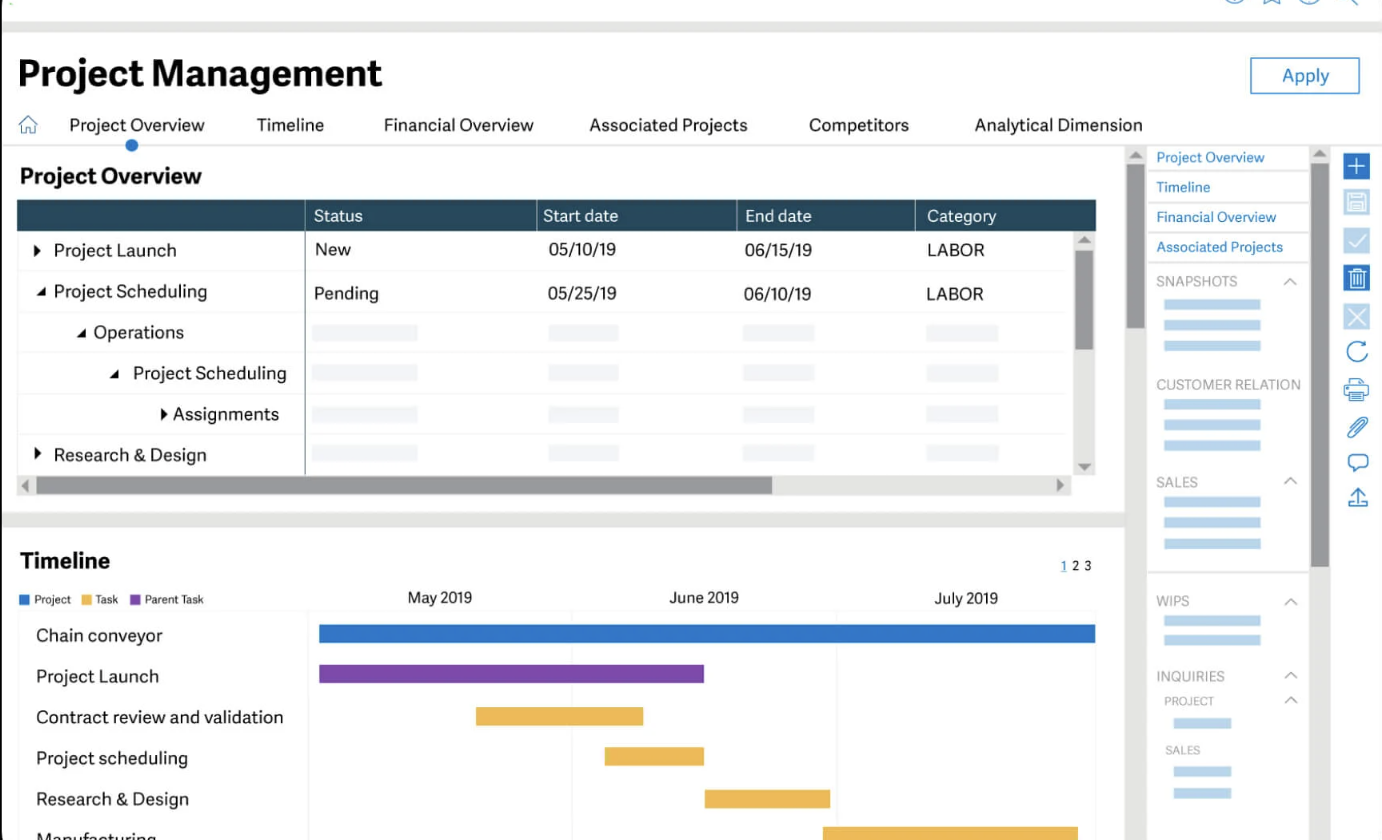The width and height of the screenshot is (1382, 840).
Task: Collapse the Operations tree node
Action: tap(81, 333)
